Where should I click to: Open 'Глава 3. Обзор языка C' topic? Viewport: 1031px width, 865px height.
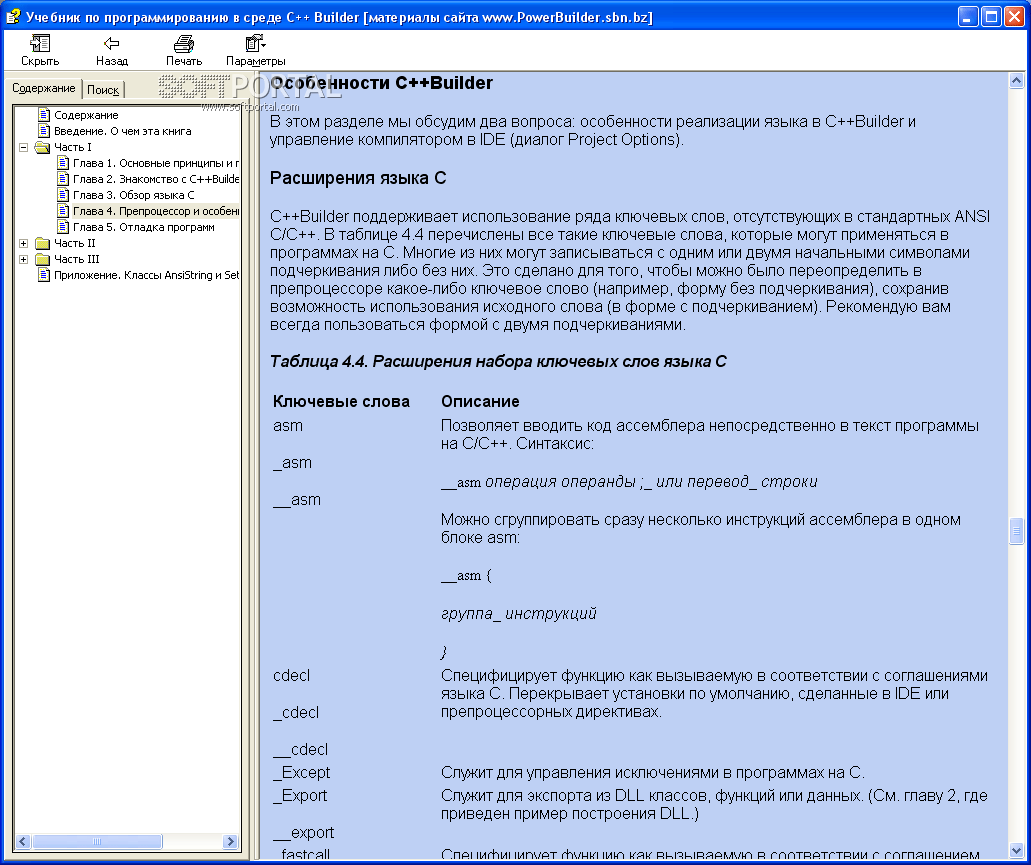133,195
